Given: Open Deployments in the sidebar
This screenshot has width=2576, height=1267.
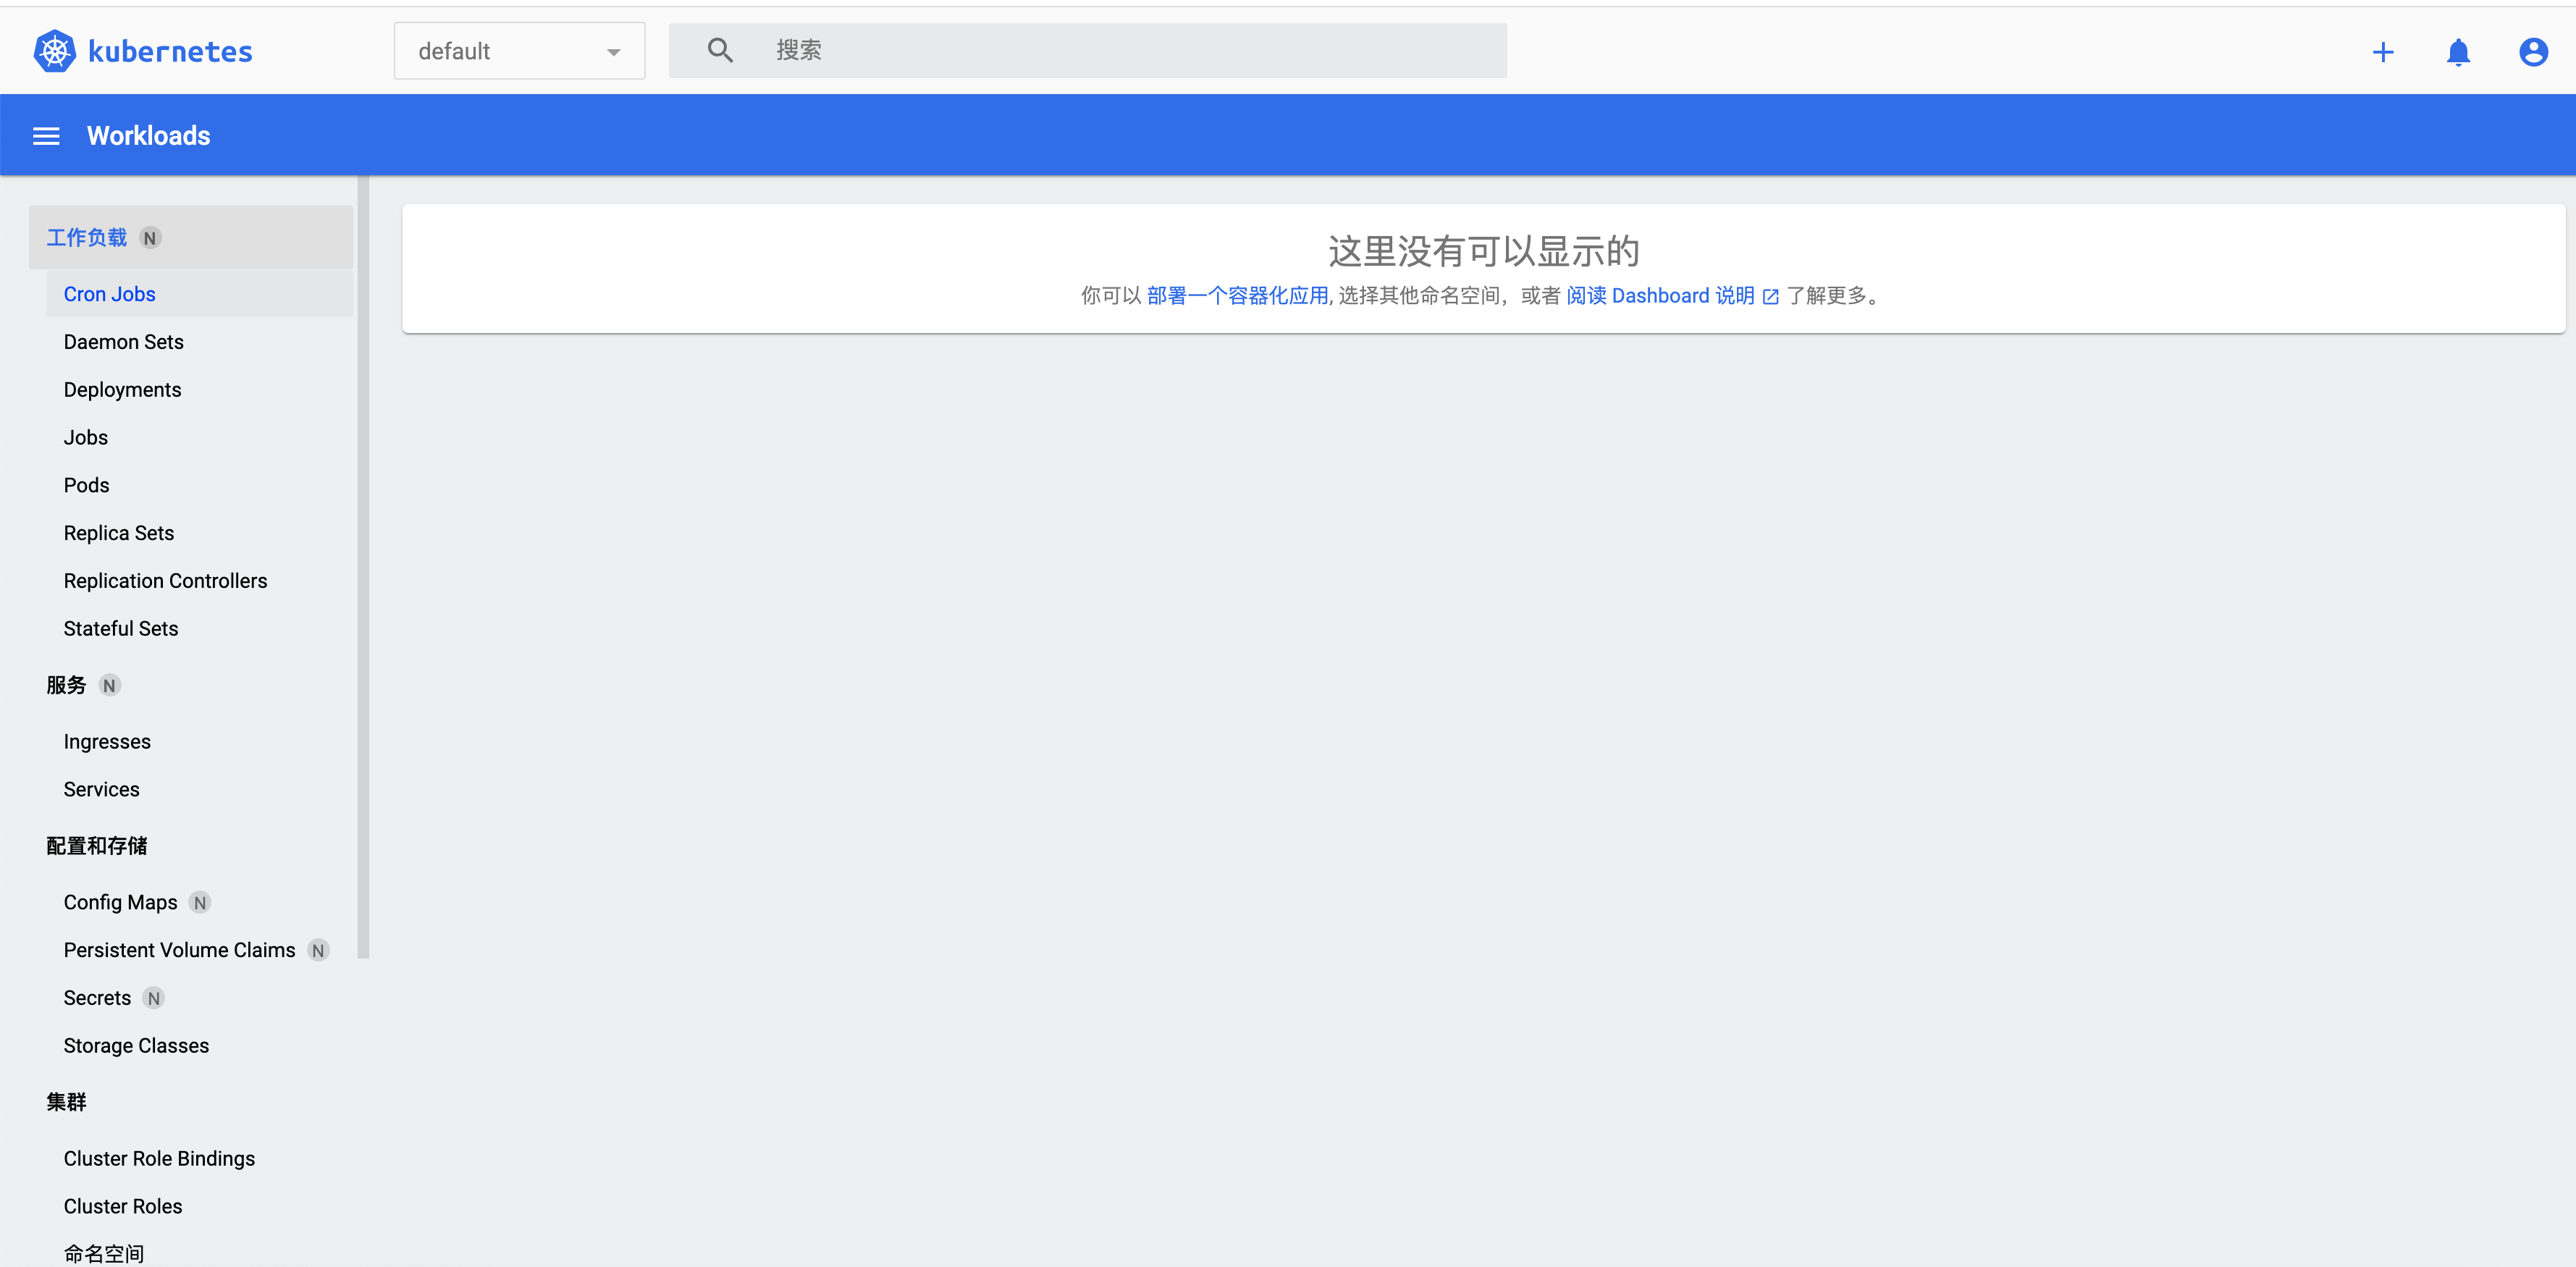Looking at the screenshot, I should (122, 390).
